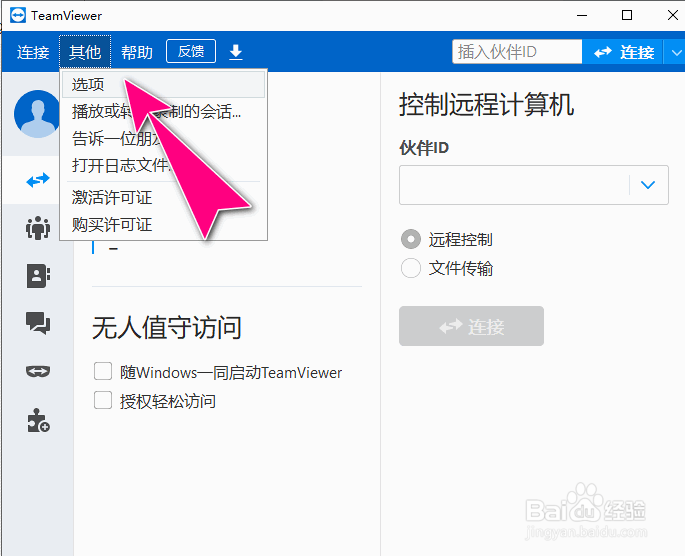
Task: Click the 反馈 button
Action: click(x=191, y=51)
